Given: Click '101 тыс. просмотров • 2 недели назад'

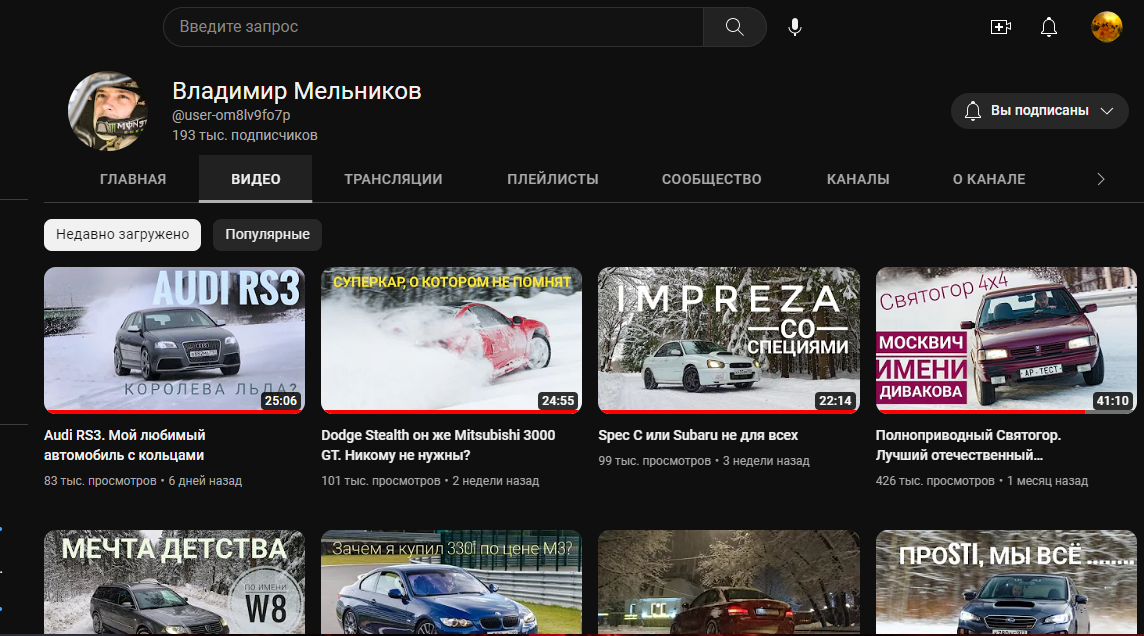Looking at the screenshot, I should [x=430, y=481].
